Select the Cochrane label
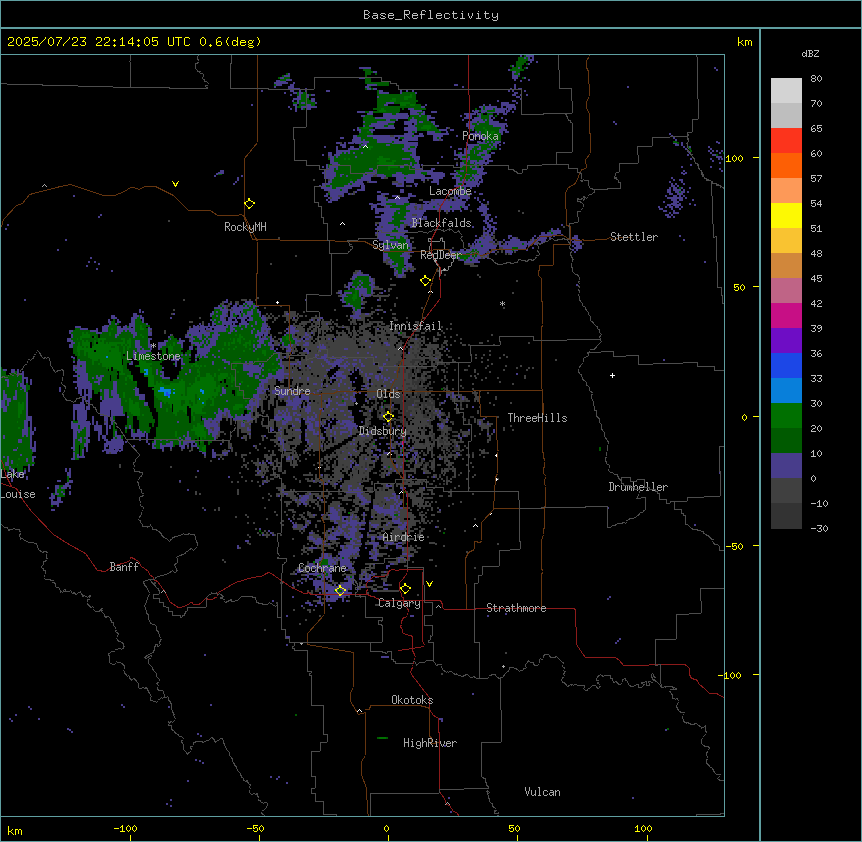The width and height of the screenshot is (862, 842). point(322,568)
